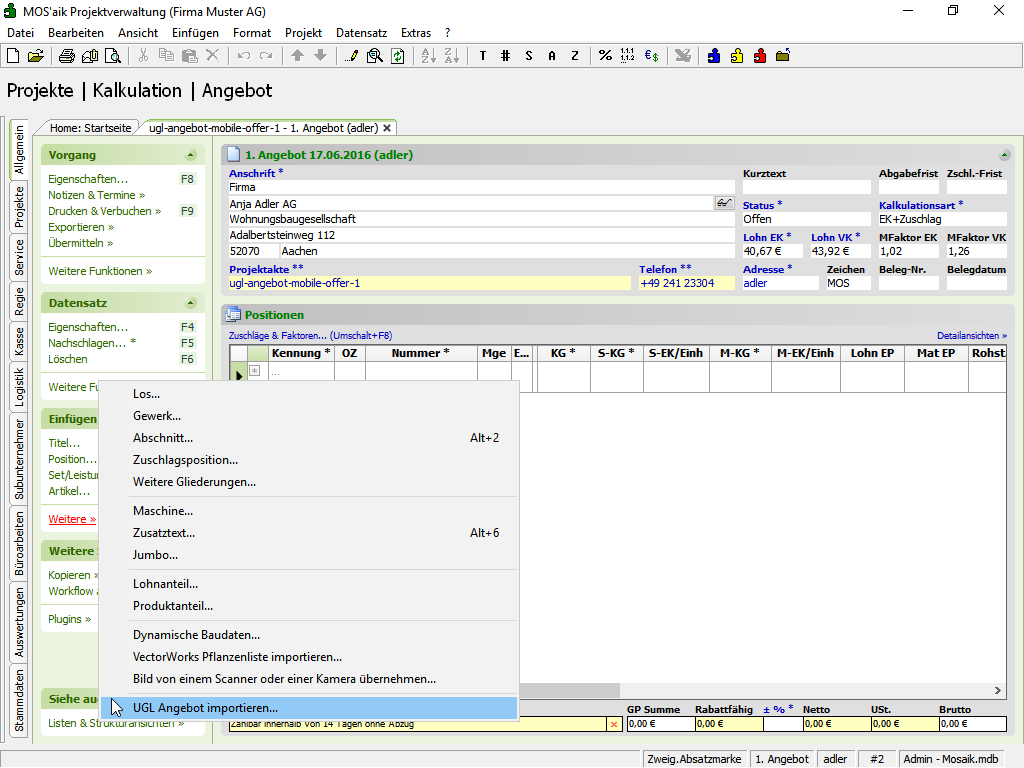This screenshot has width=1024, height=768.
Task: Click the percent sign toolbar icon
Action: [605, 56]
